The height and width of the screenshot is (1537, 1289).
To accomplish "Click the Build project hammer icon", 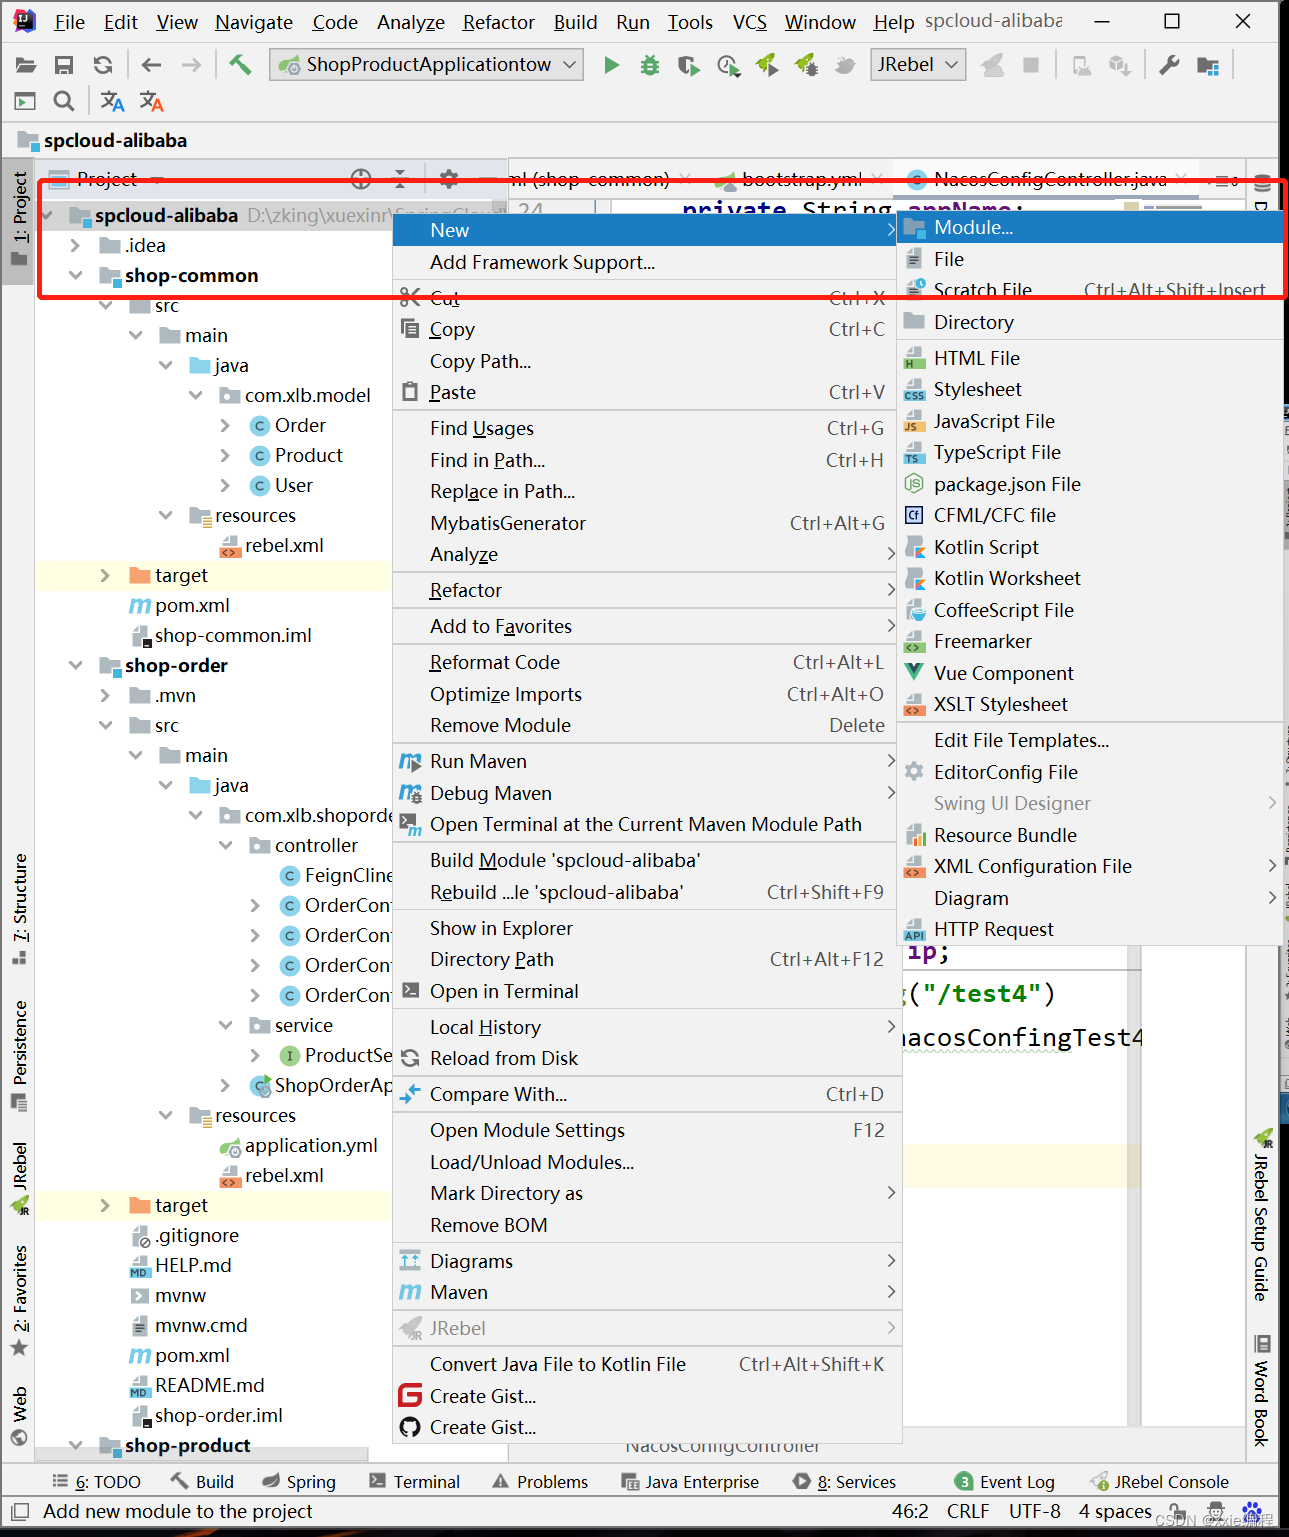I will pyautogui.click(x=240, y=65).
